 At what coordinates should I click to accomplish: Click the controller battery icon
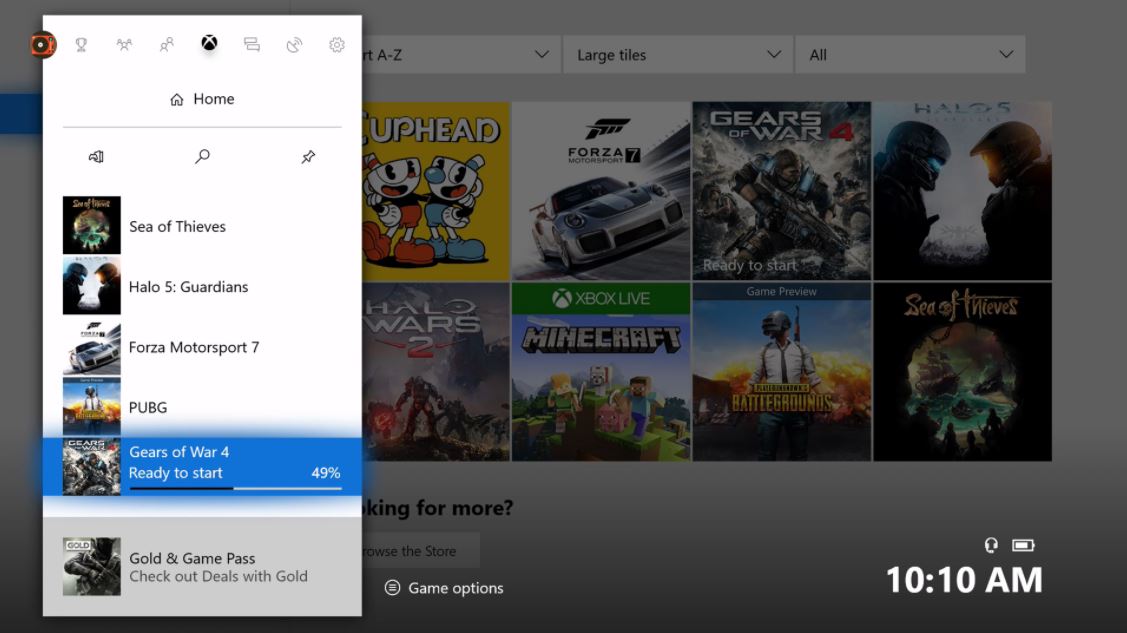click(1024, 545)
